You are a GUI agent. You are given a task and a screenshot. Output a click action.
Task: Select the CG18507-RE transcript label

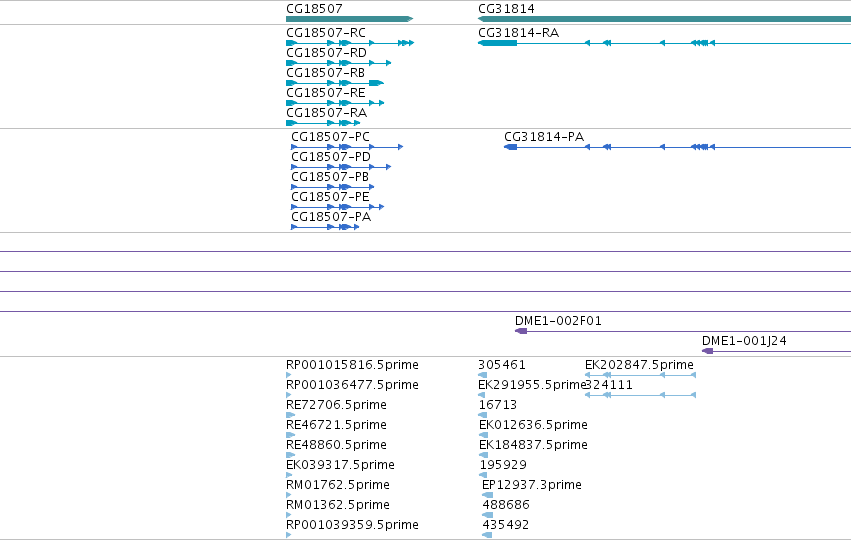326,93
